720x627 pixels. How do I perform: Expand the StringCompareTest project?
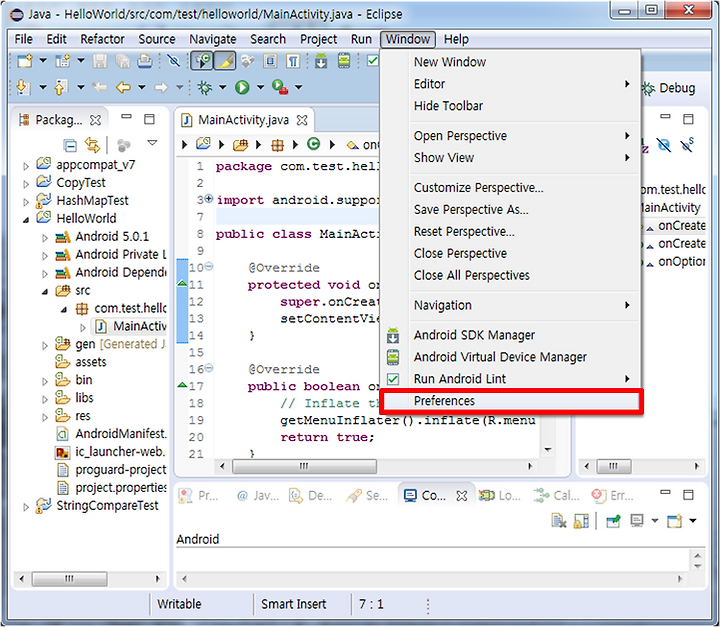coord(26,507)
